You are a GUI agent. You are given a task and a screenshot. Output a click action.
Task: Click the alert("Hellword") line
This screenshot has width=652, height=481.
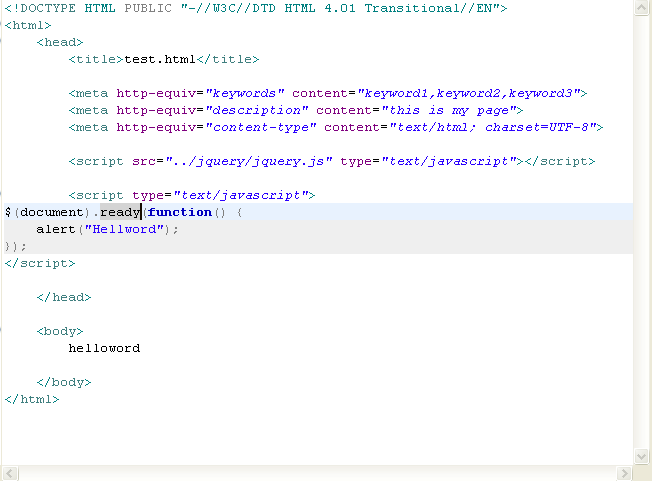pyautogui.click(x=107, y=229)
